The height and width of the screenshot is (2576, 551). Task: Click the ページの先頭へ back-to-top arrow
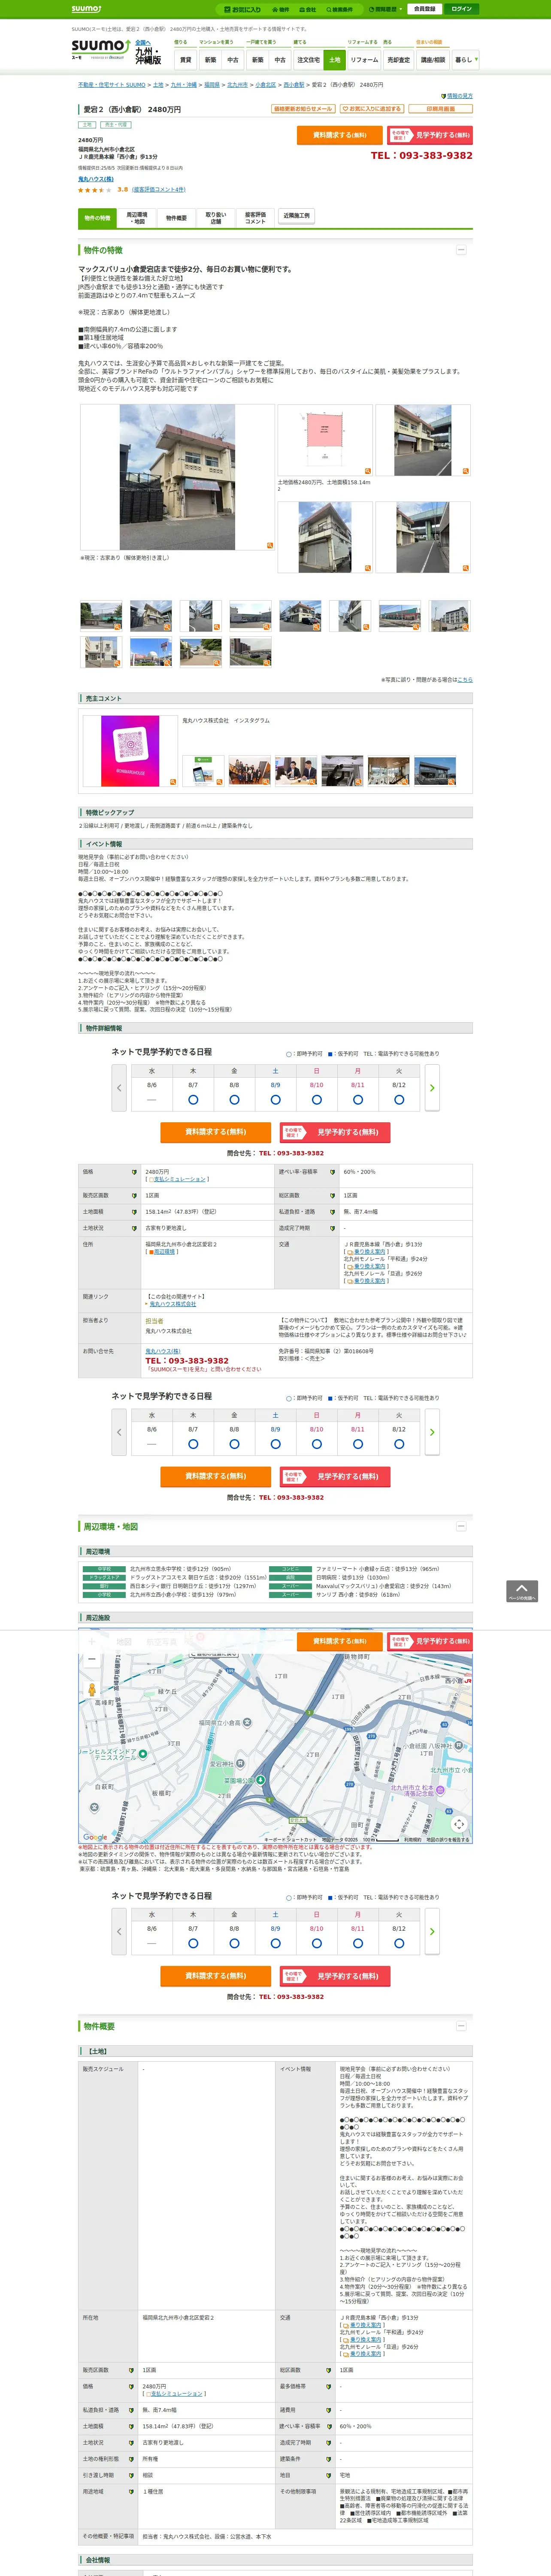pyautogui.click(x=522, y=1591)
